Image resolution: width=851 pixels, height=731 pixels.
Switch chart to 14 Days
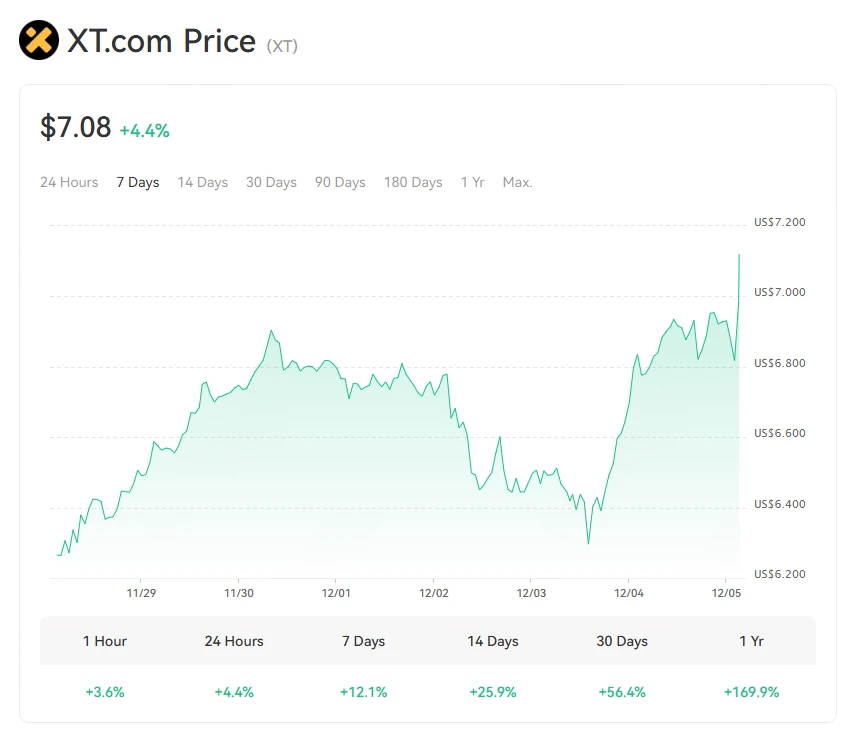pyautogui.click(x=203, y=182)
